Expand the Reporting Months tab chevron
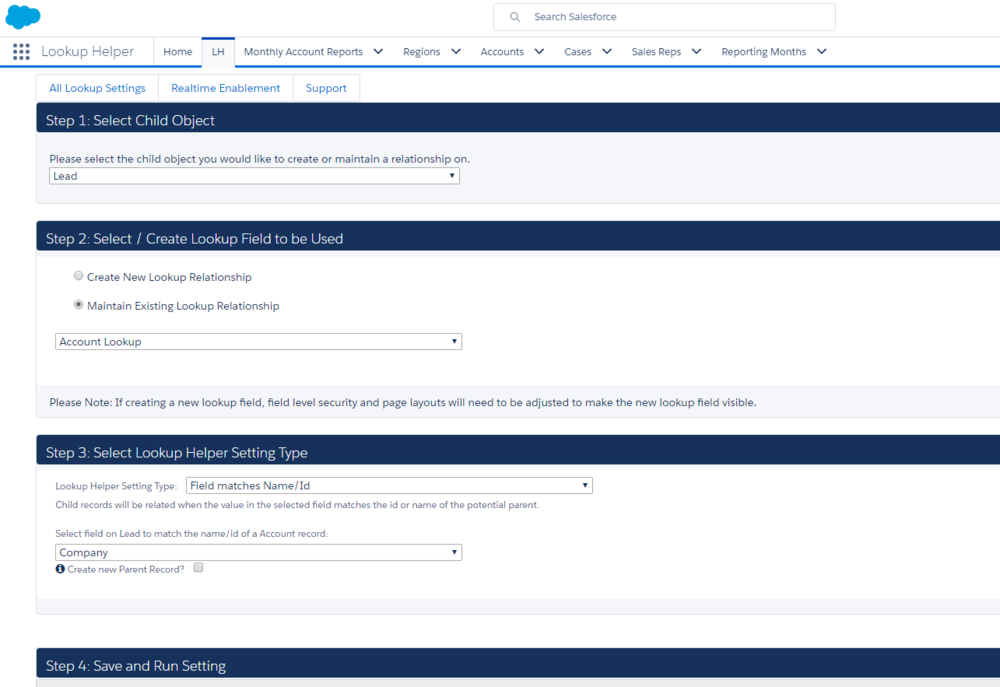The height and width of the screenshot is (687, 1000). click(822, 52)
